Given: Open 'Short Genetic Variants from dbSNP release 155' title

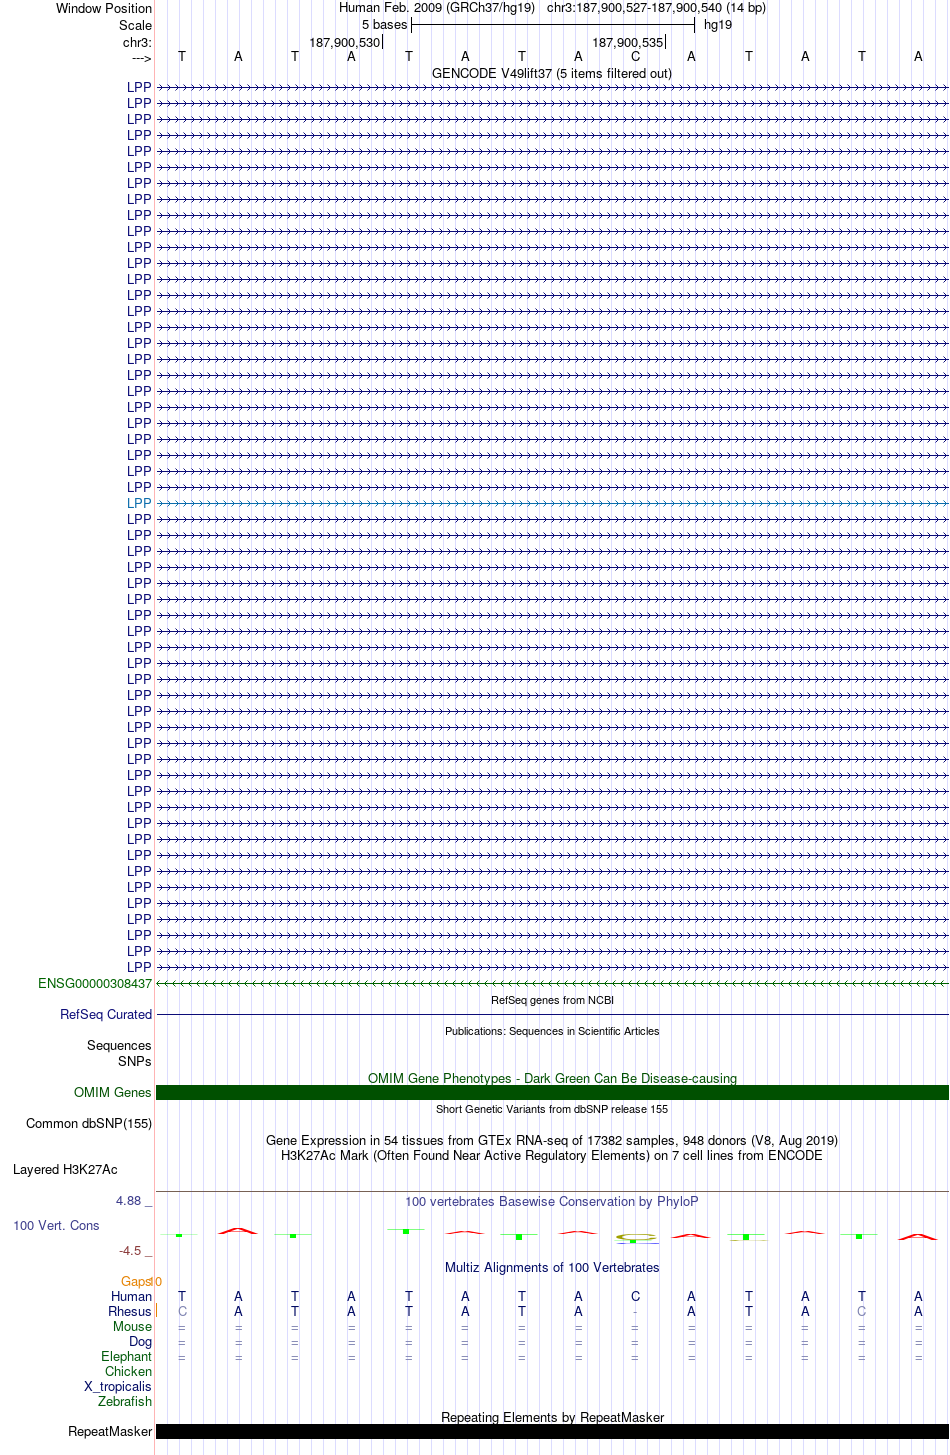Looking at the screenshot, I should [x=552, y=1109].
